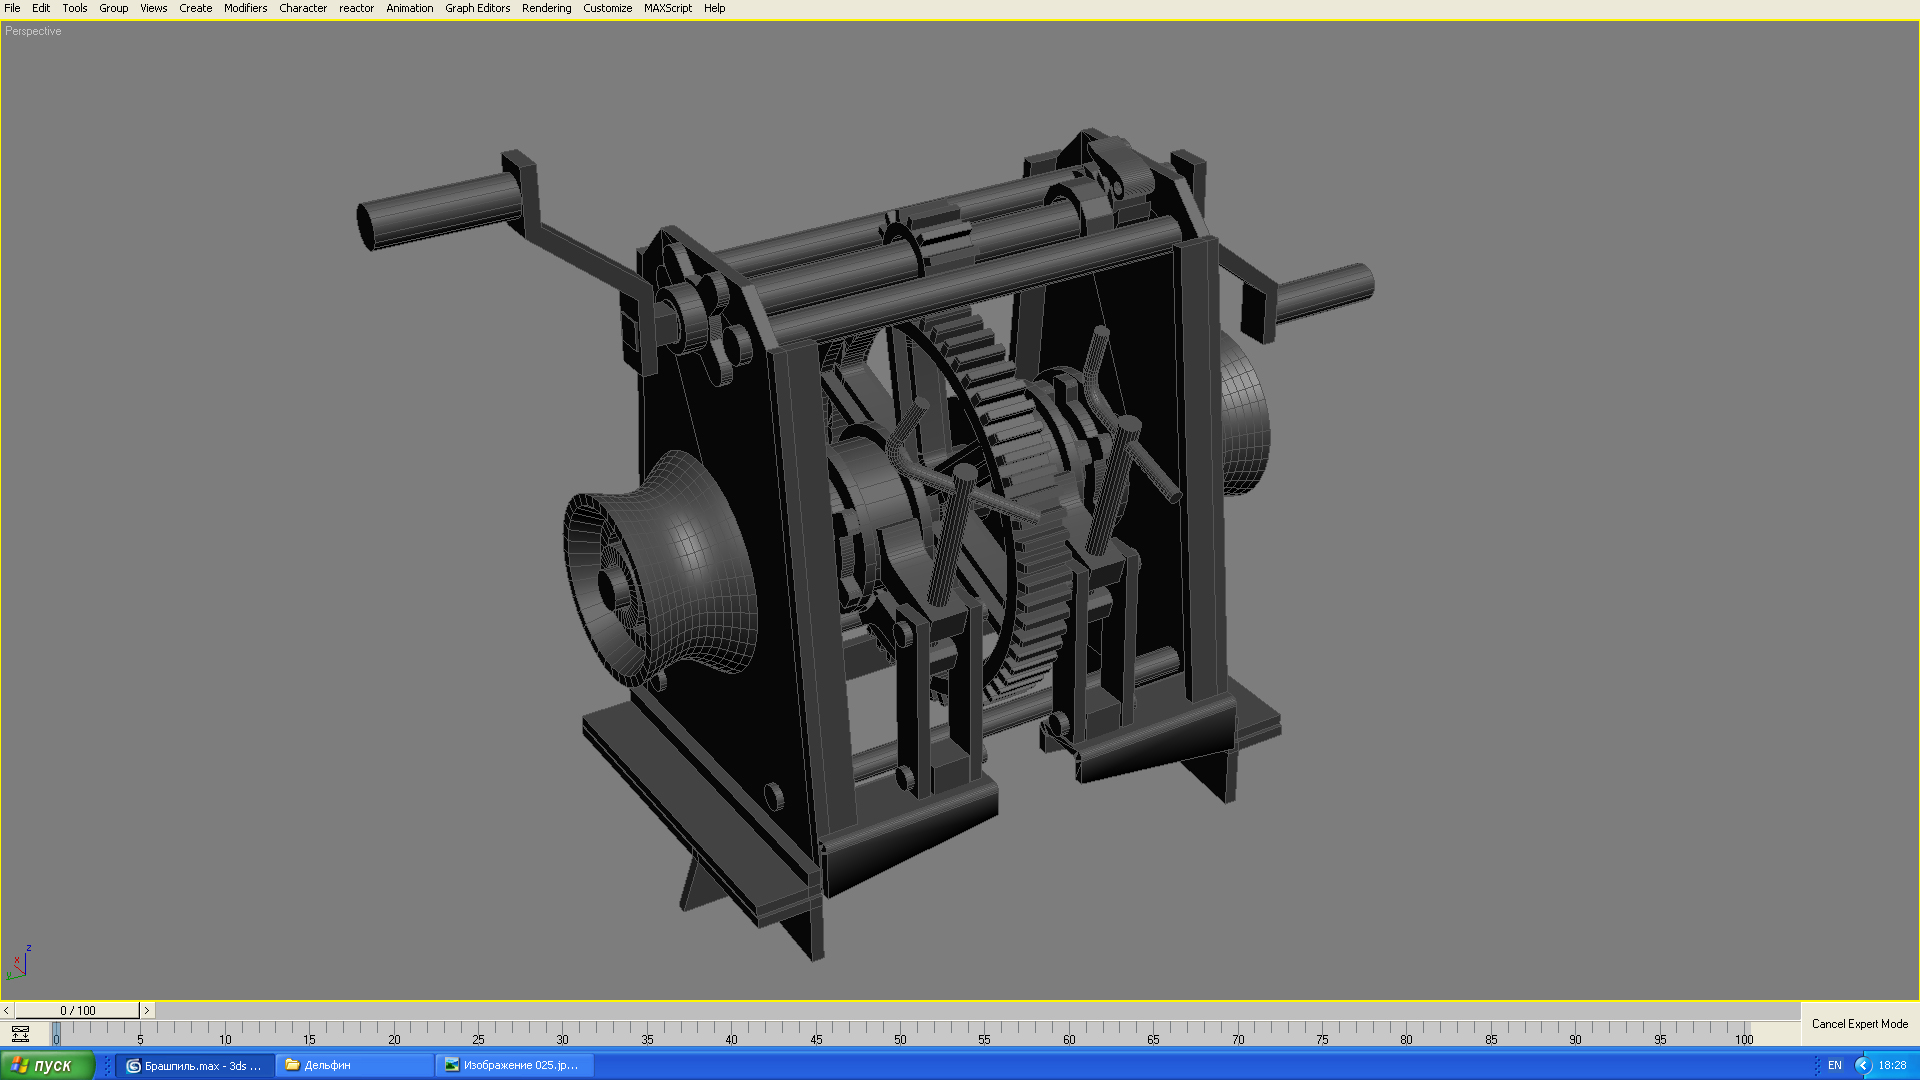Open the пуск Start menu
Viewport: 1920px width, 1080px height.
coord(47,1065)
